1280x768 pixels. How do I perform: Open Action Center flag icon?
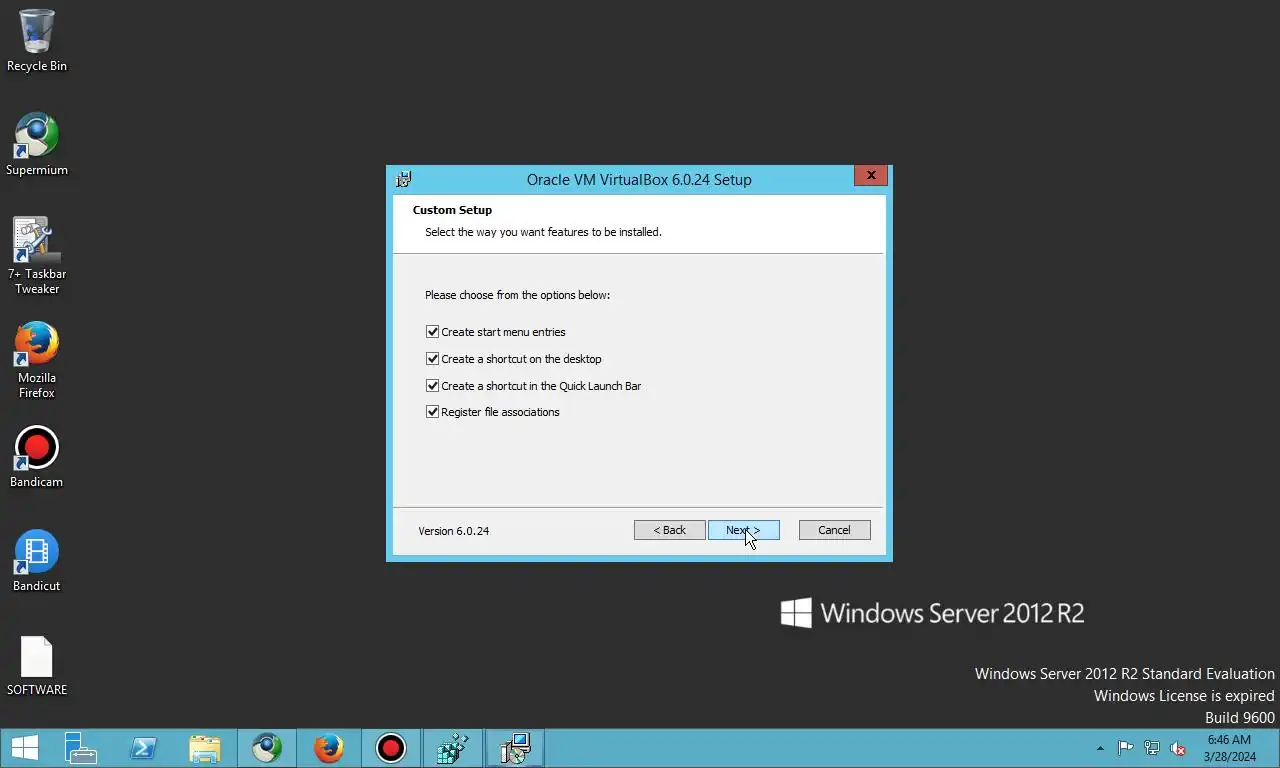[x=1125, y=748]
